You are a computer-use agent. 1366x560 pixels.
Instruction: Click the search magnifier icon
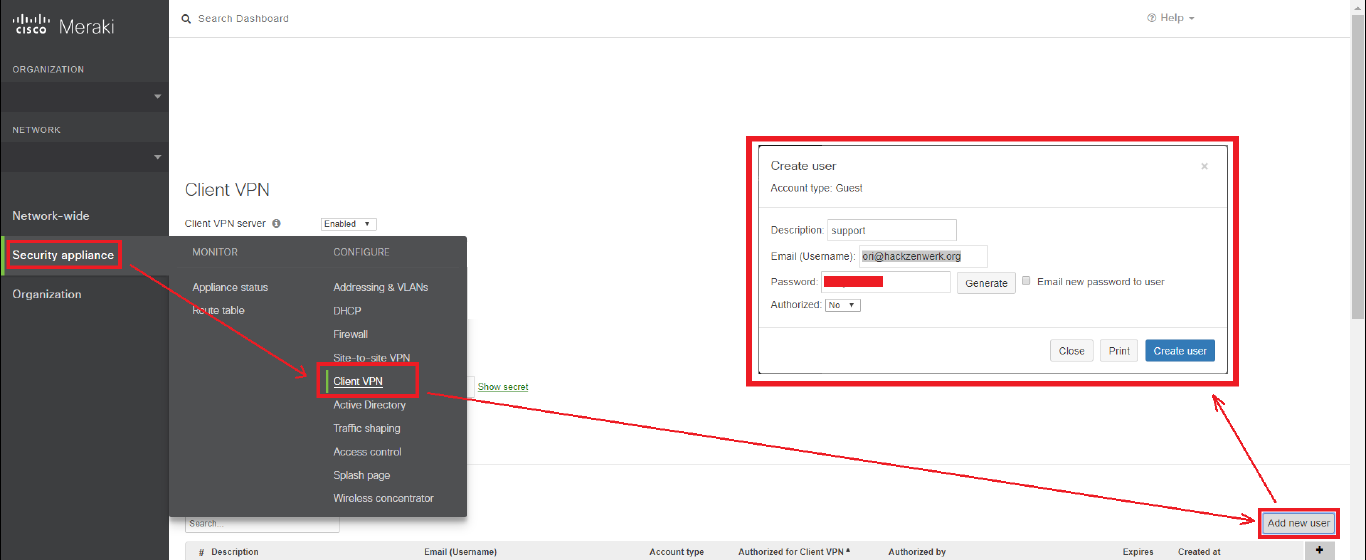pos(186,18)
